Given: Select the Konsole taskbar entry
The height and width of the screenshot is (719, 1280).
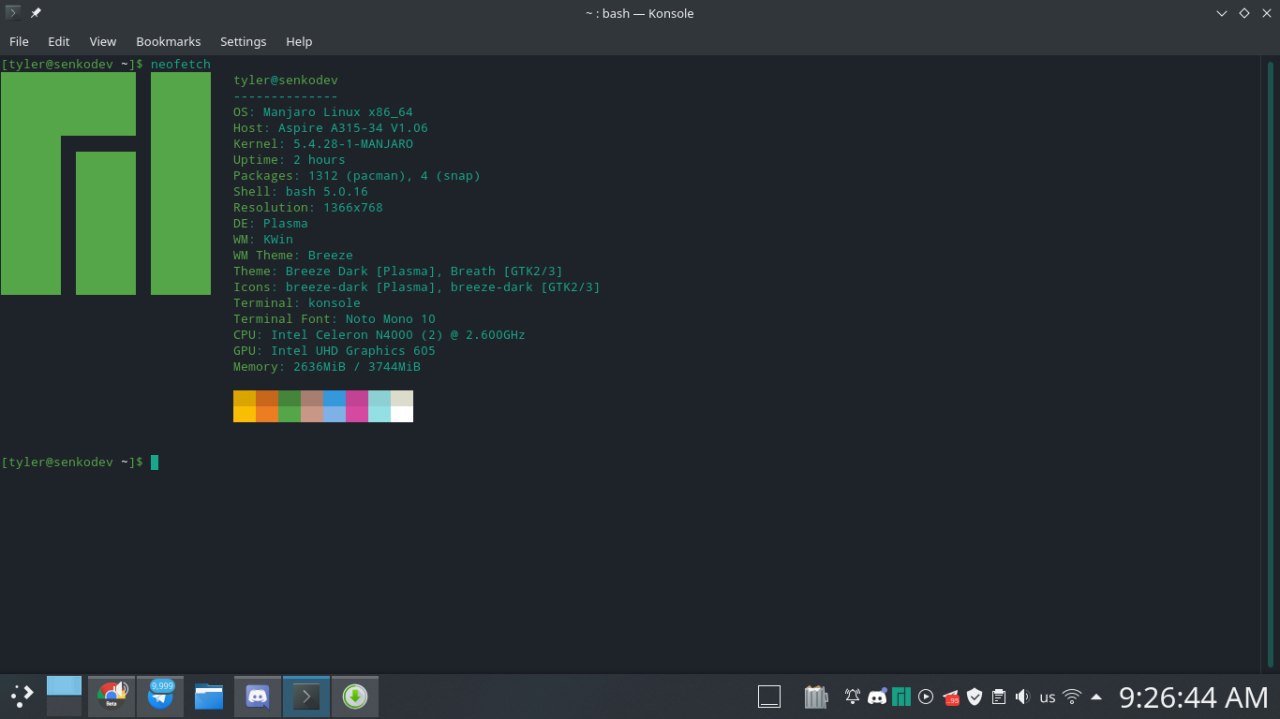Looking at the screenshot, I should pyautogui.click(x=306, y=696).
